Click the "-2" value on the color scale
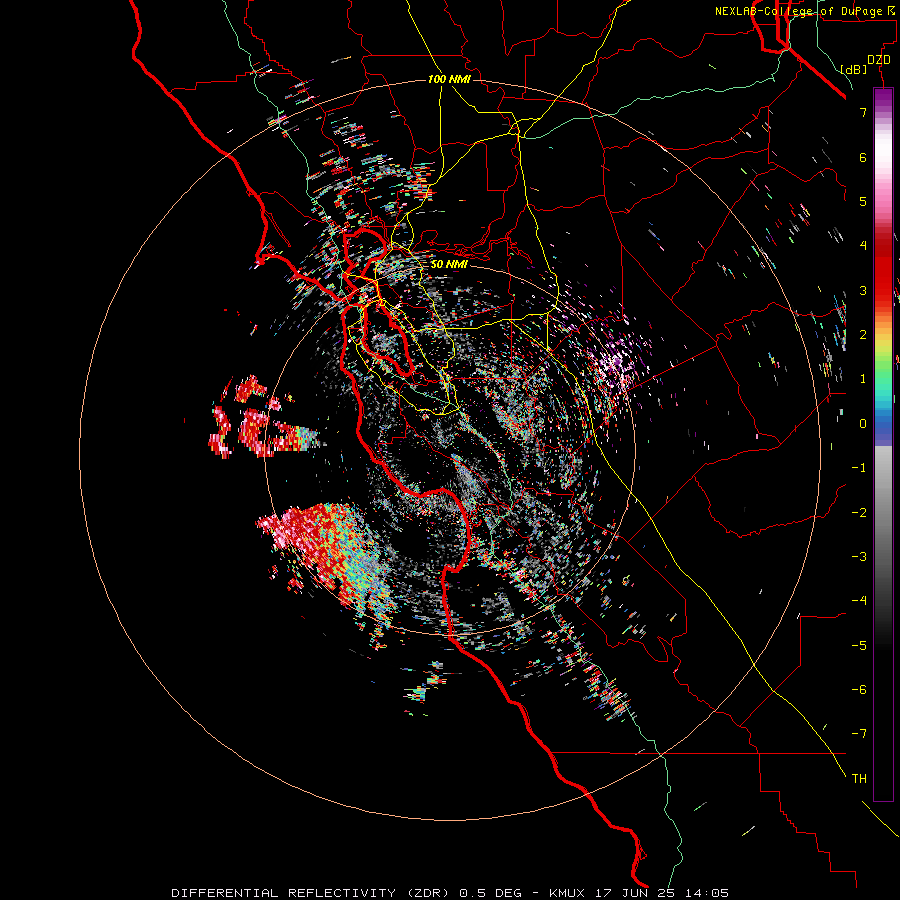Image resolution: width=900 pixels, height=900 pixels. [x=859, y=513]
